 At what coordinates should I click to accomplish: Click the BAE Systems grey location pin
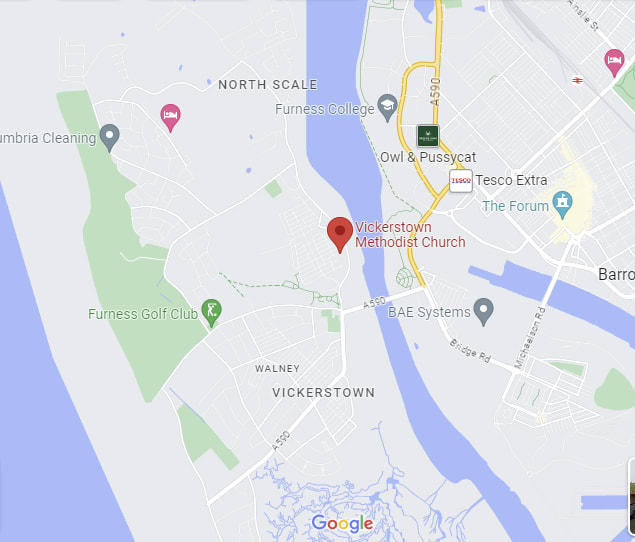coord(484,312)
